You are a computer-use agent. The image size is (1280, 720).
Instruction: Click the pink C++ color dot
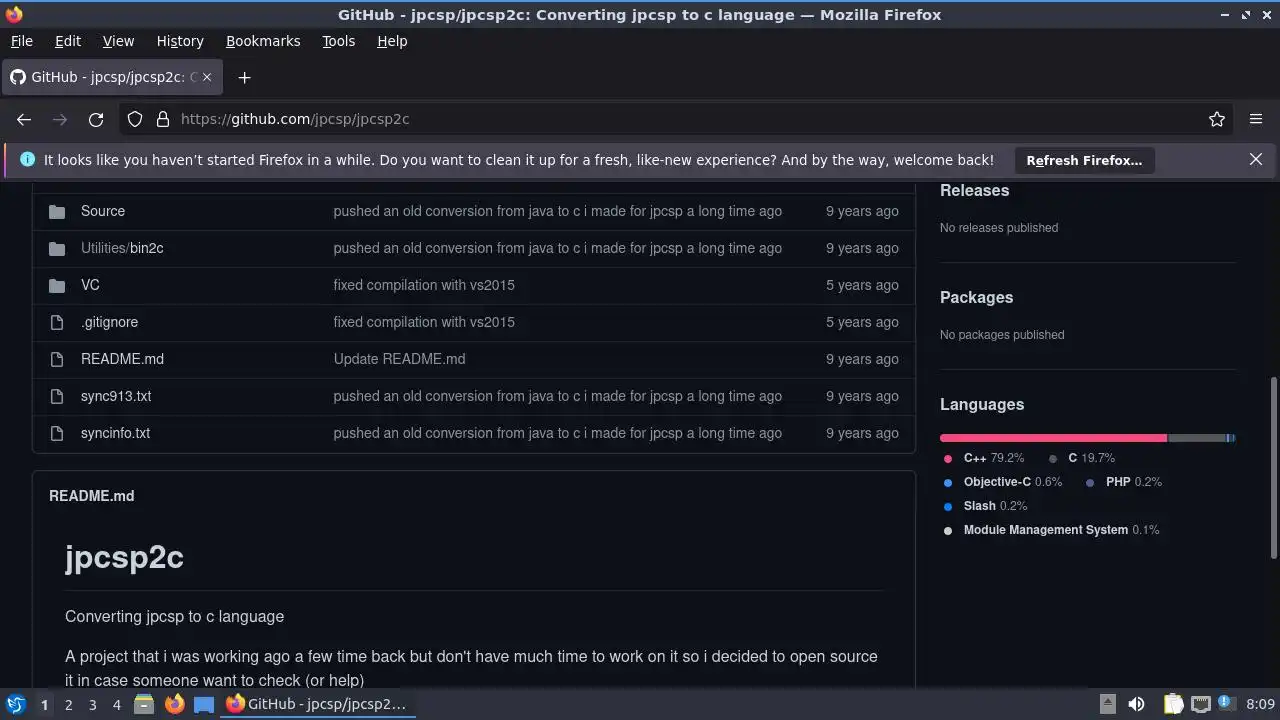click(948, 459)
